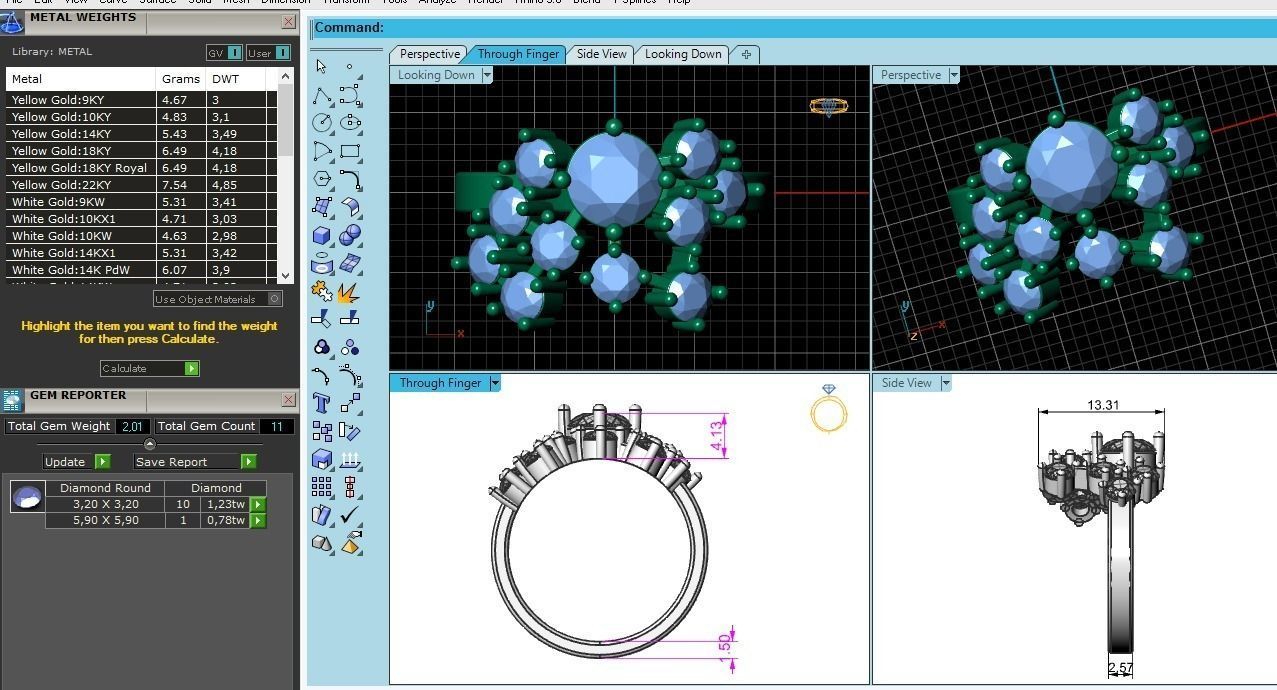Screen dimensions: 1277x690
Task: Click the diamond gem thumbnail in Gem Reporter
Action: click(x=27, y=496)
